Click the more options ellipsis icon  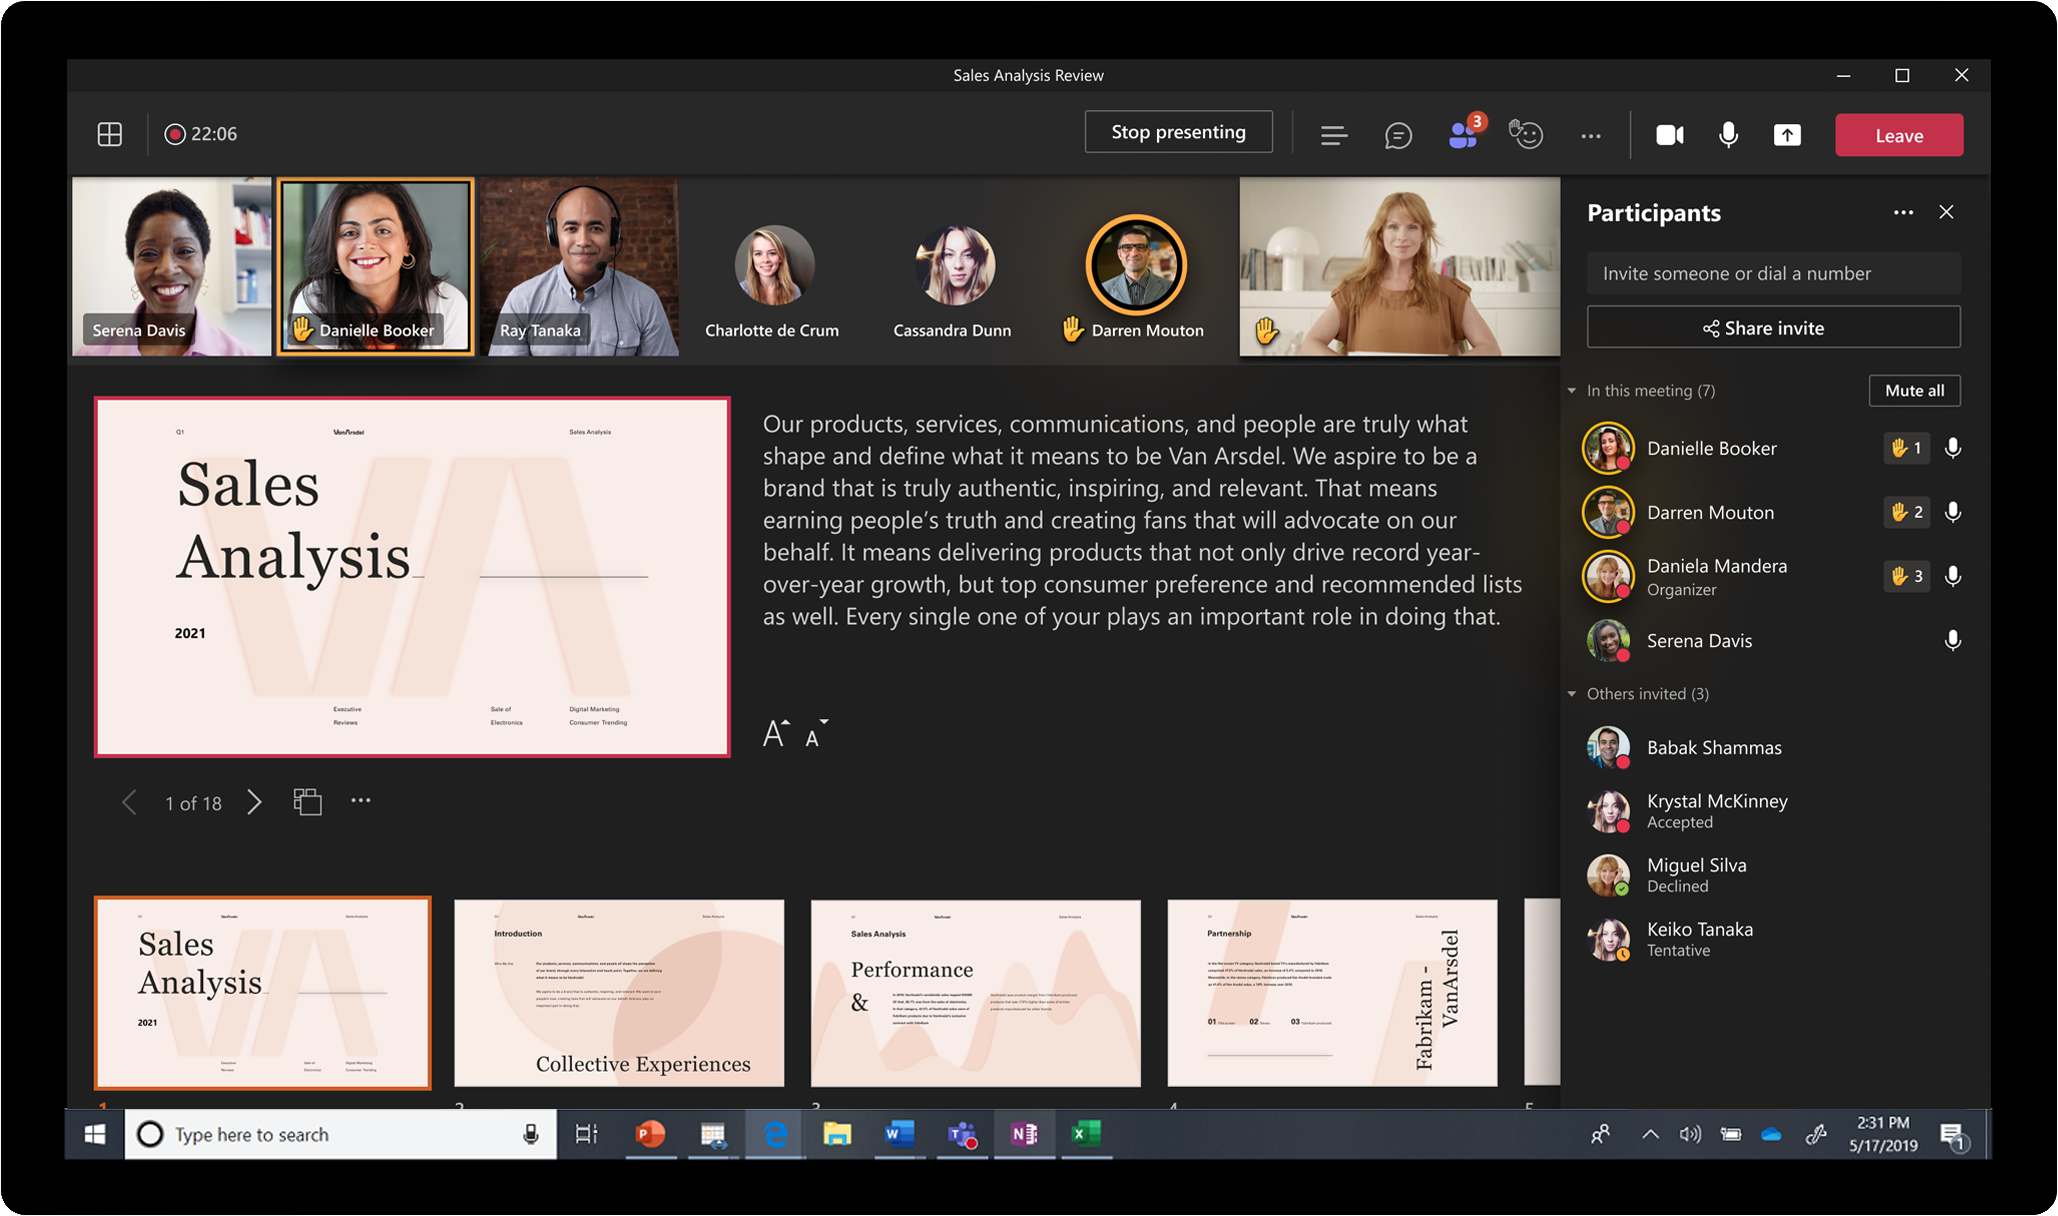[1591, 135]
